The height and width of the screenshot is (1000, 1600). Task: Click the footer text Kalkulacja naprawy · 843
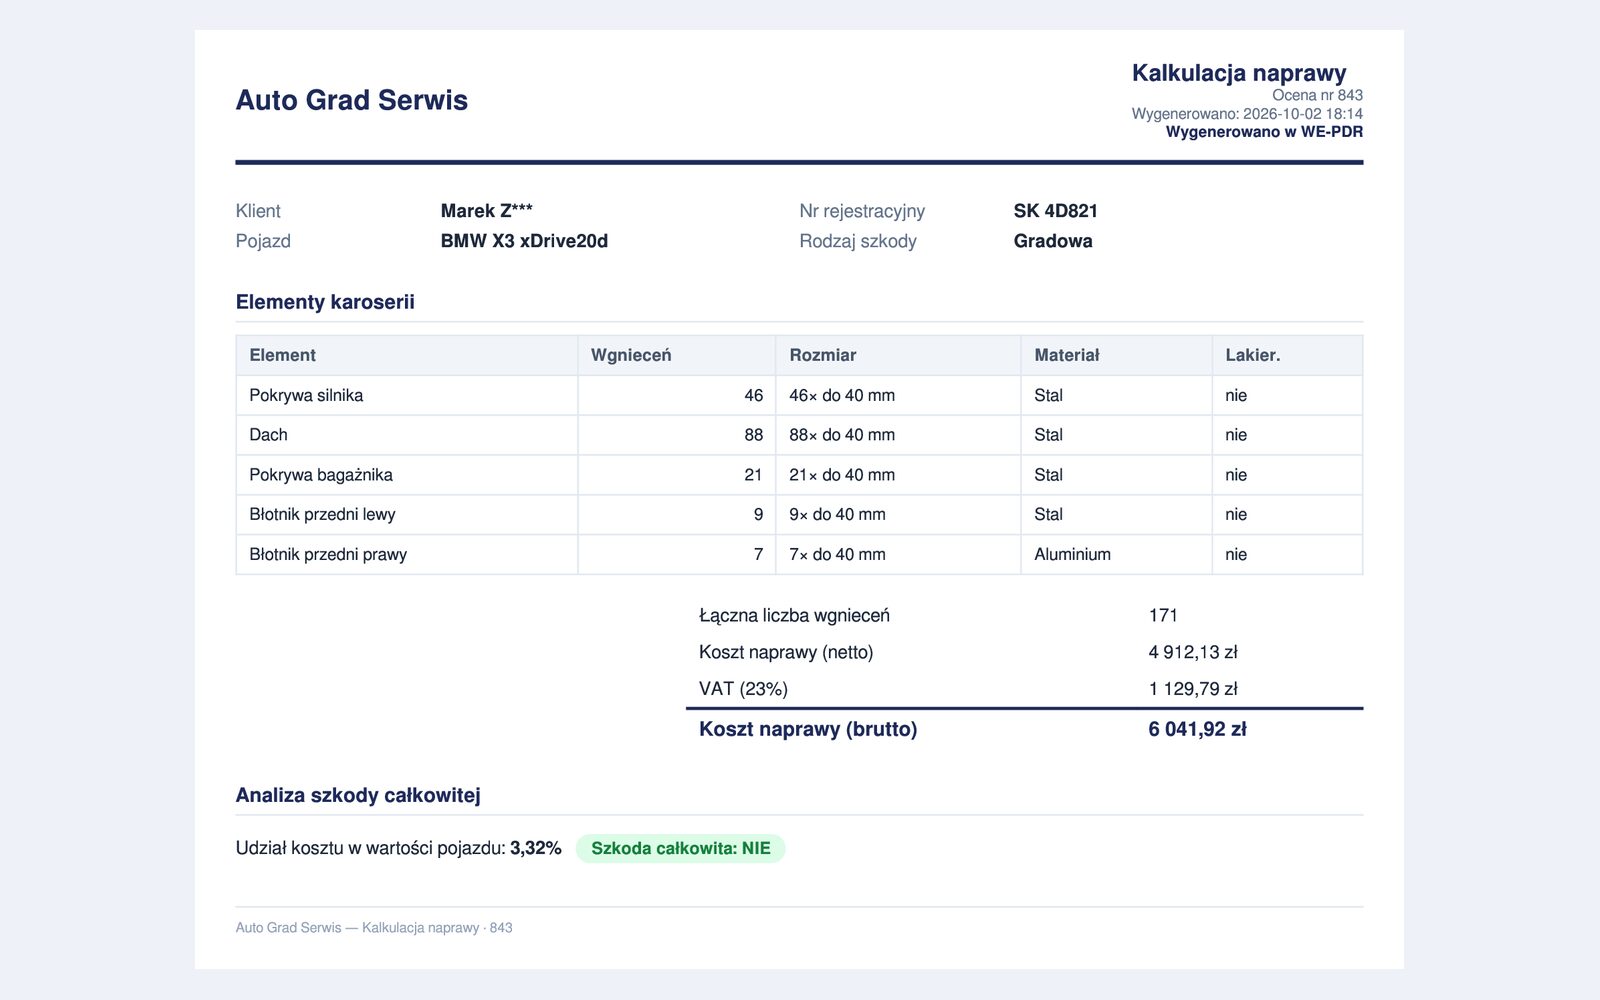pos(437,928)
